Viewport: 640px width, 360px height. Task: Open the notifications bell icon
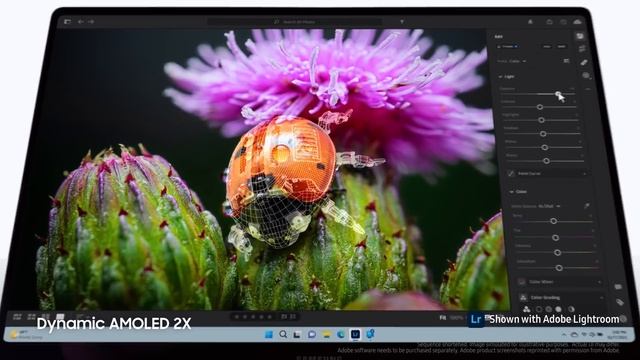(530, 22)
